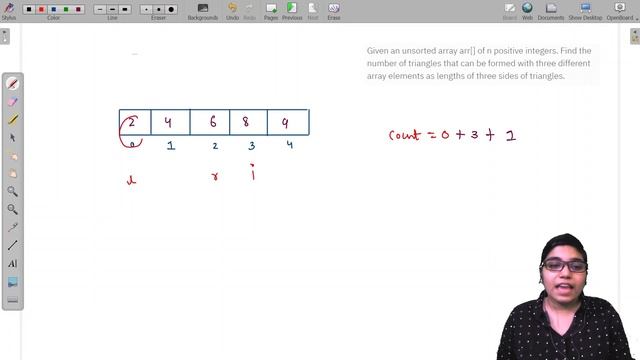Pick the medium eraser size
This screenshot has width=640, height=360.
point(158,9)
